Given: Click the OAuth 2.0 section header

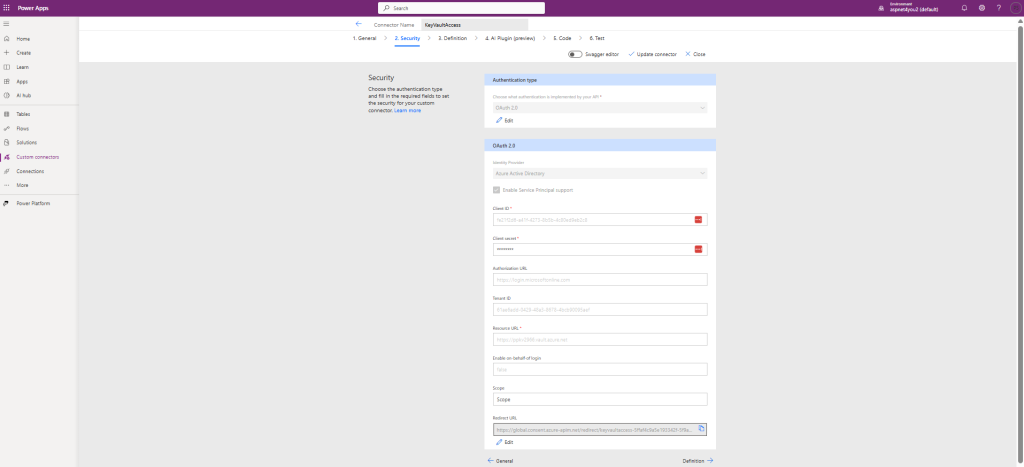Looking at the screenshot, I should (600, 145).
